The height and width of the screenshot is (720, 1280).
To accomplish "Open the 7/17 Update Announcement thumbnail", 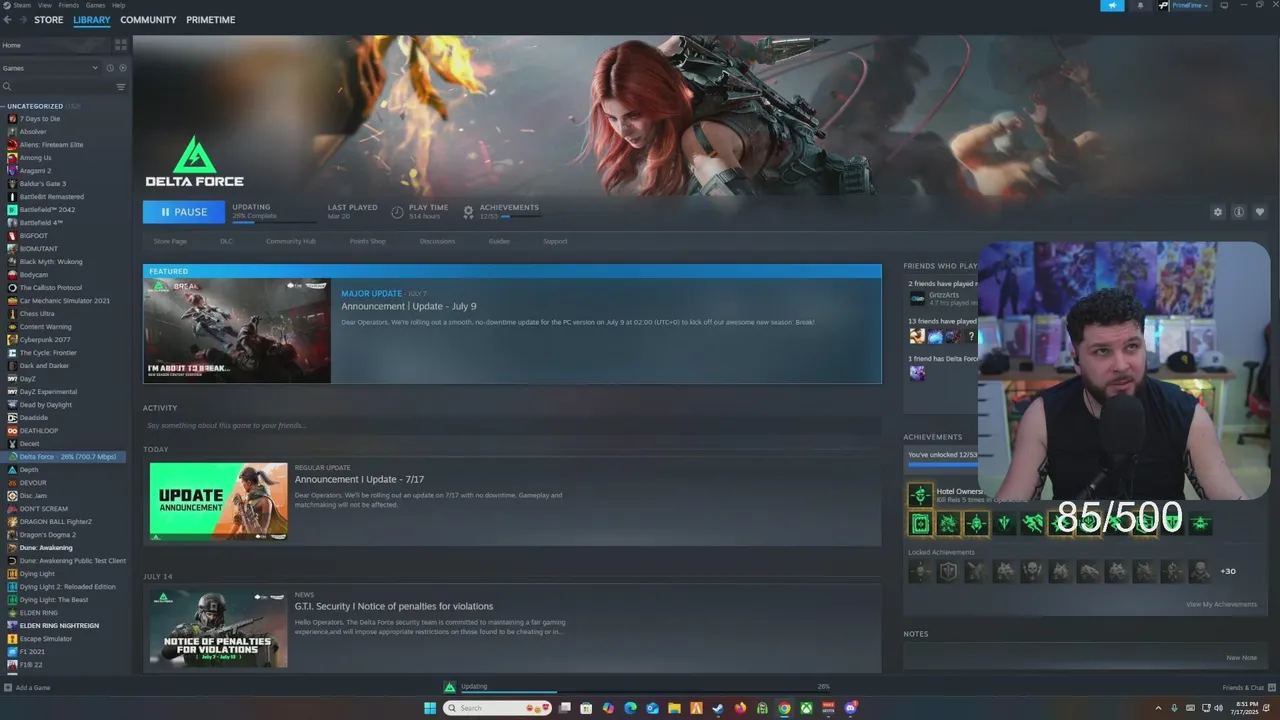I will click(x=218, y=501).
